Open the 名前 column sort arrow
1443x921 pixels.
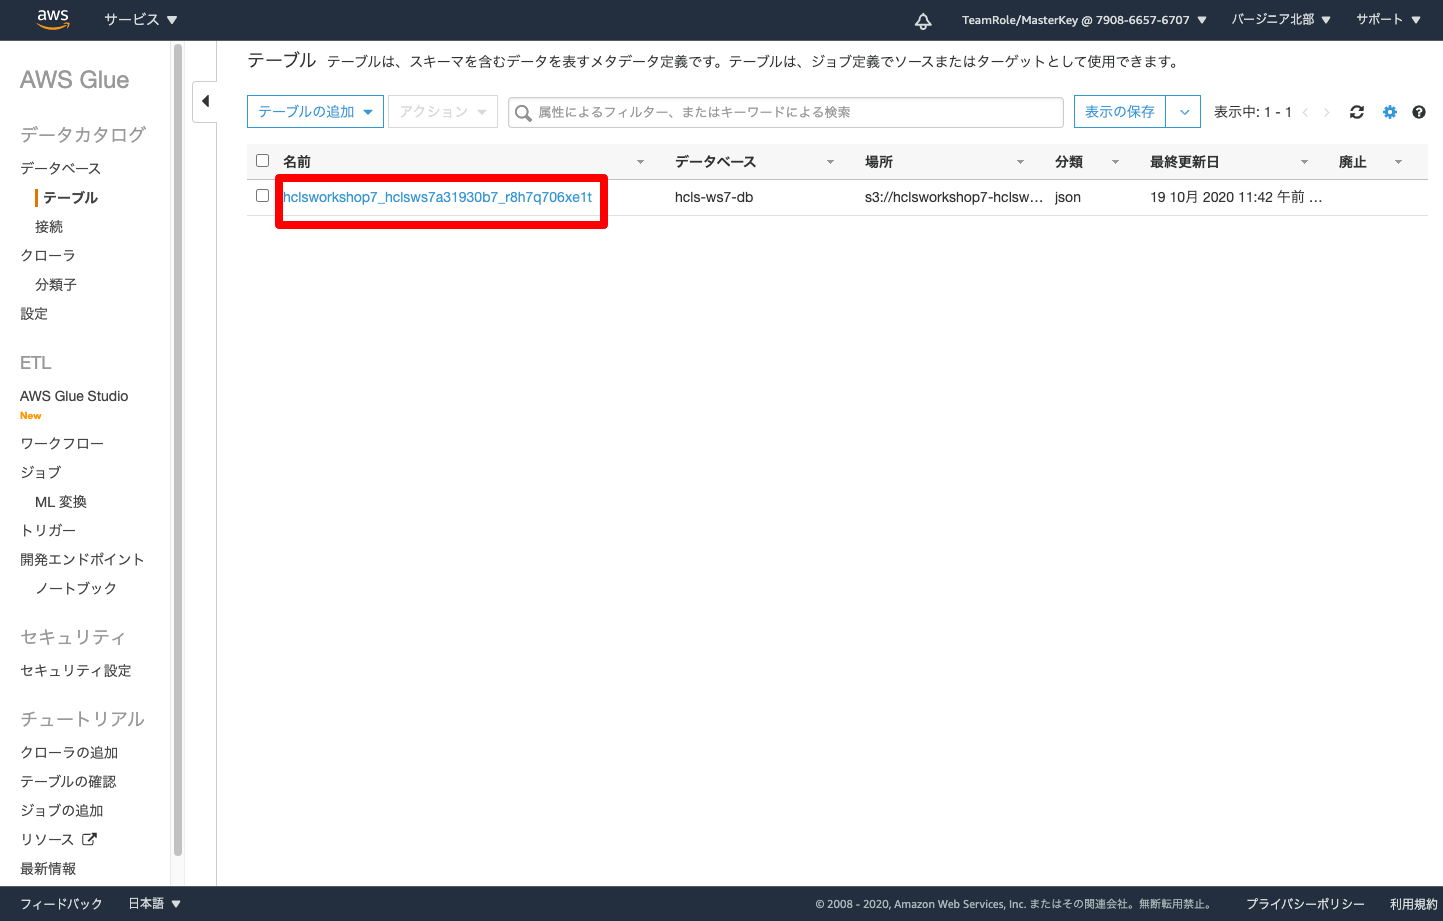coord(640,162)
